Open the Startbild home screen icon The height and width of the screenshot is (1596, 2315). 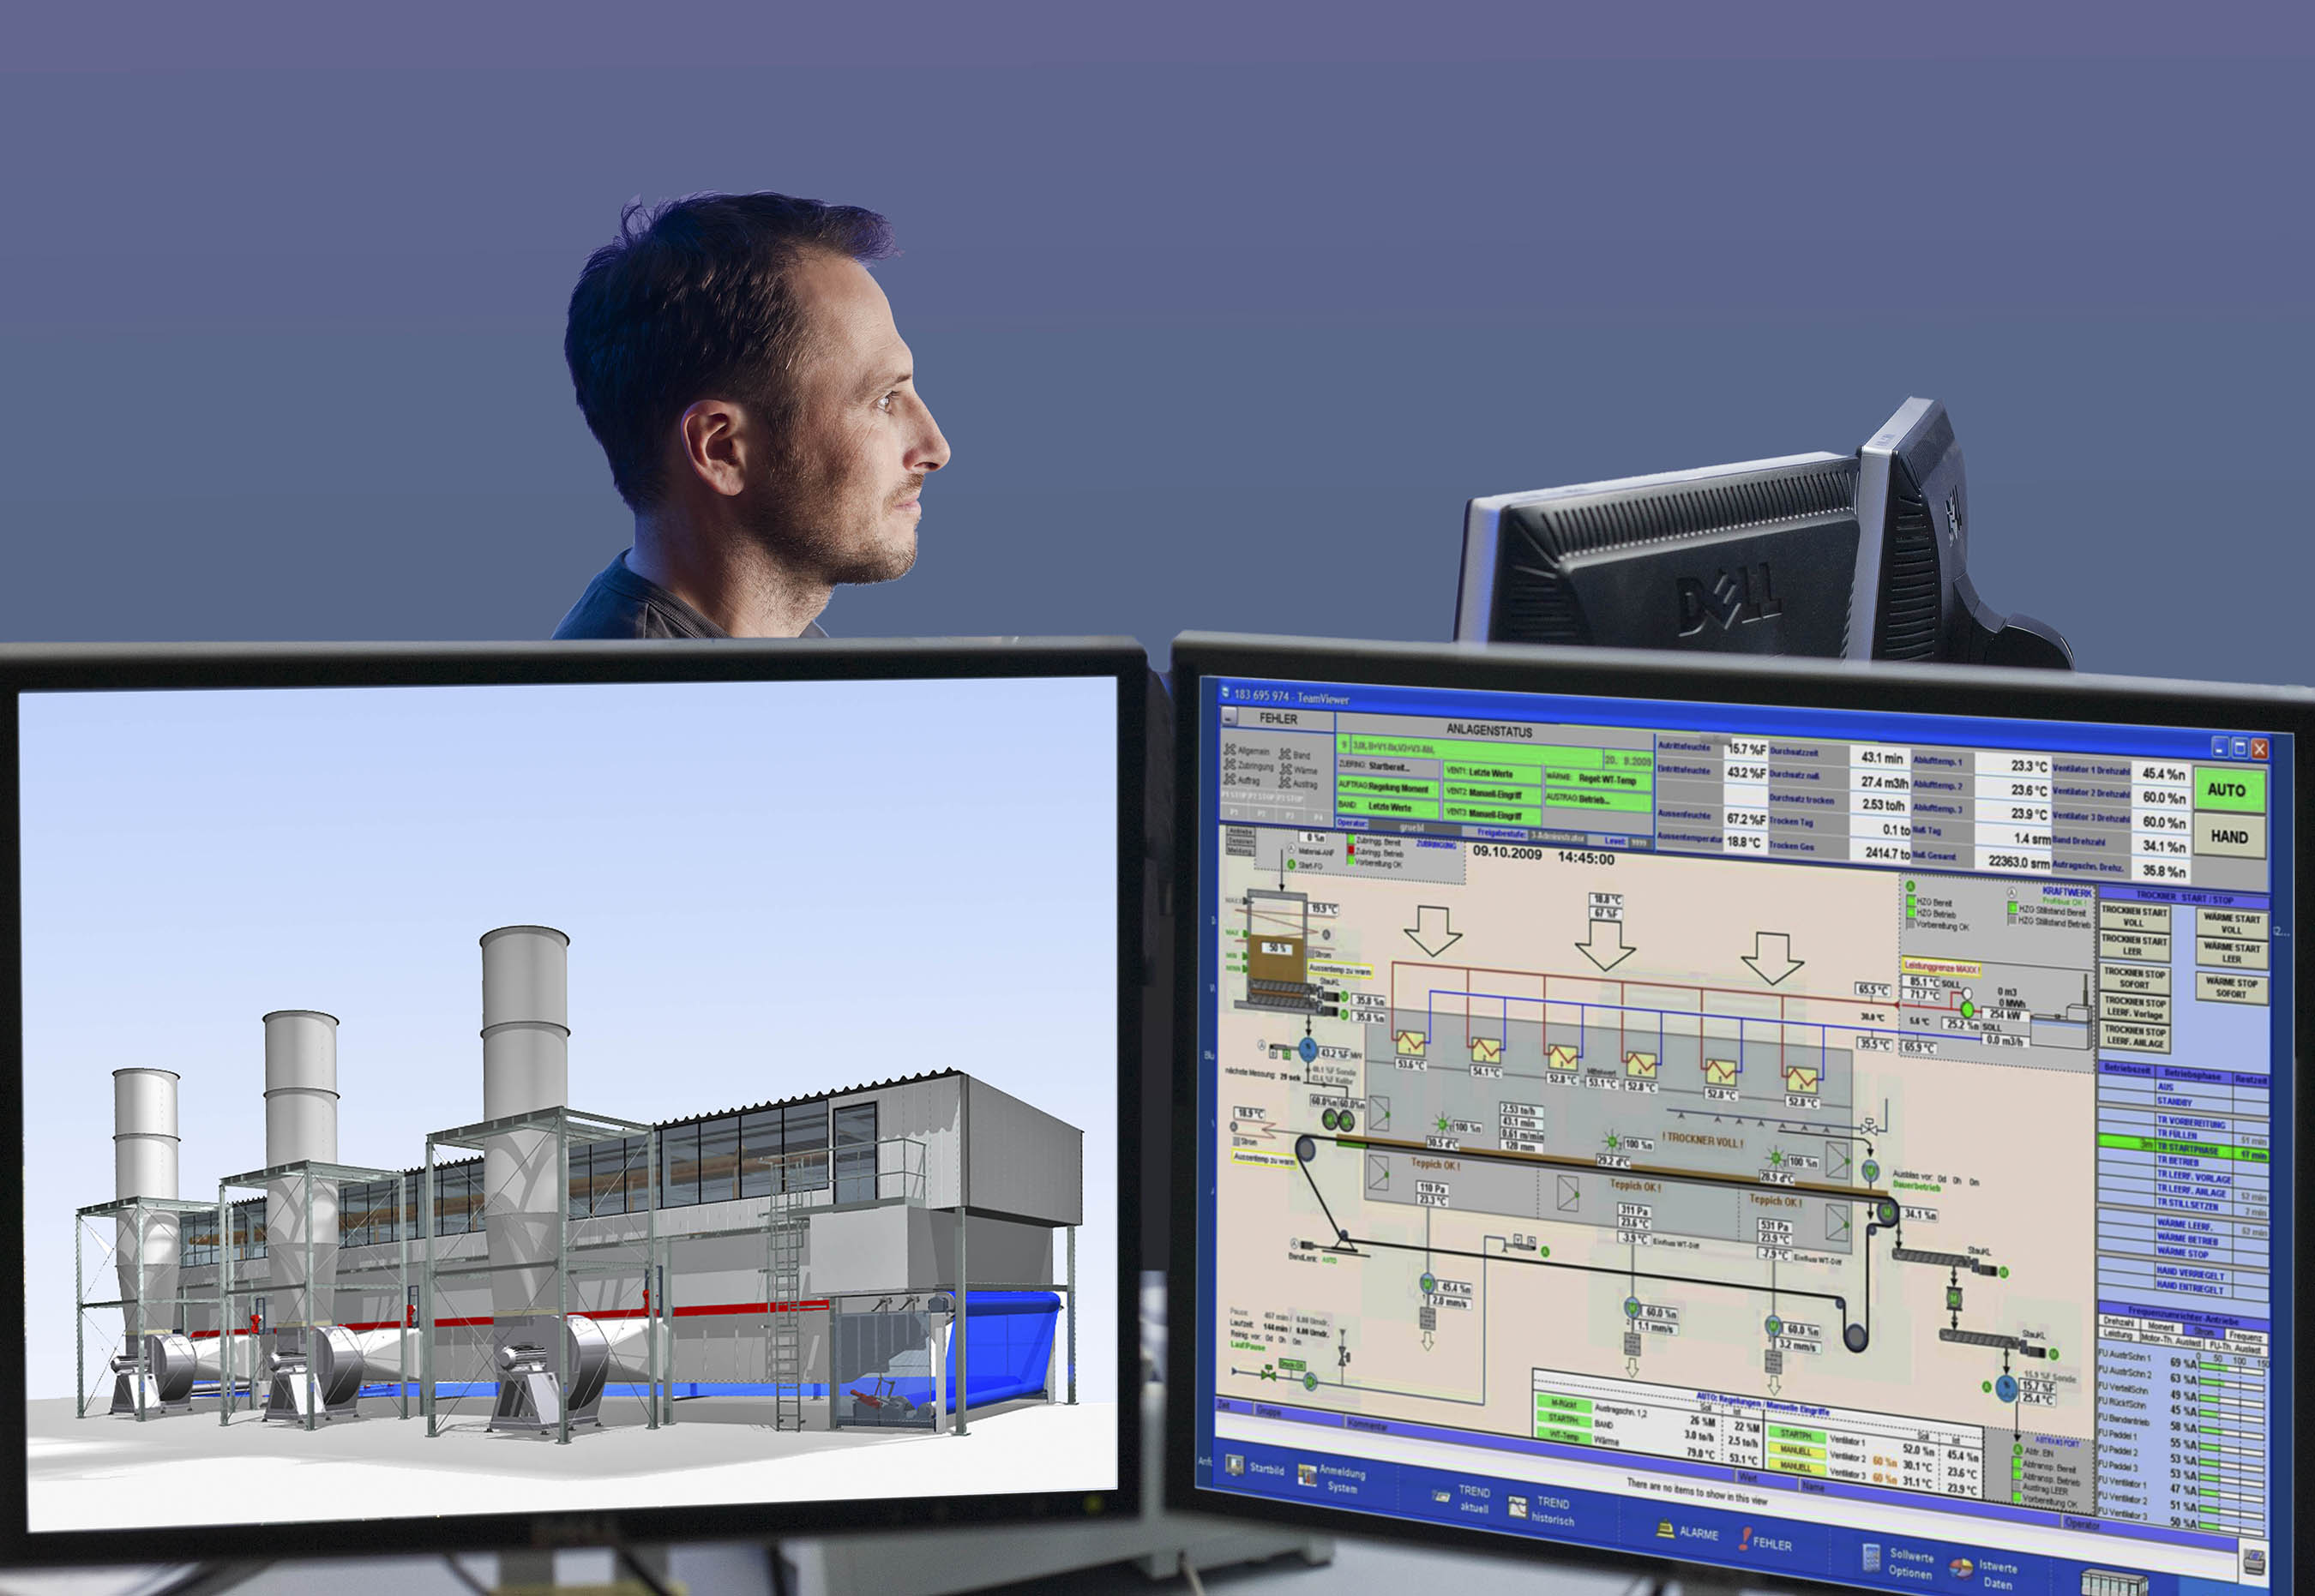point(1236,1465)
